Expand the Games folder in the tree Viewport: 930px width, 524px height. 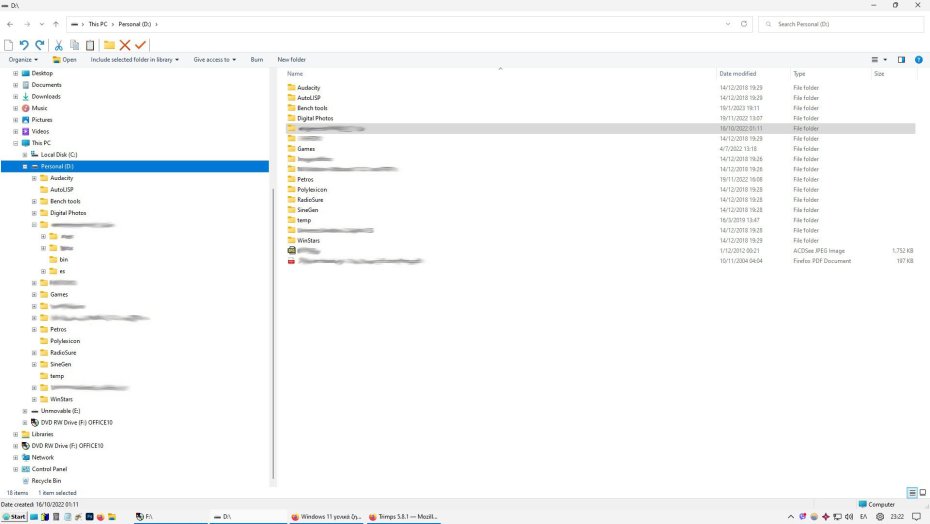[x=34, y=294]
